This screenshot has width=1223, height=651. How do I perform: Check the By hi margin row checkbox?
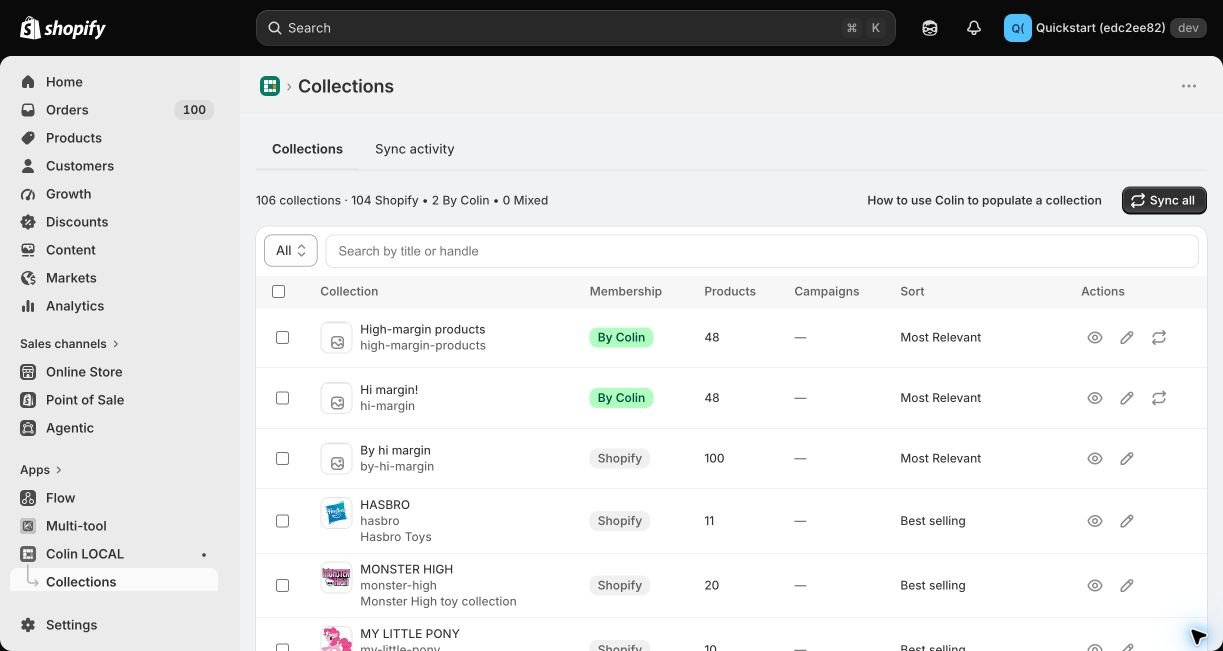click(282, 459)
